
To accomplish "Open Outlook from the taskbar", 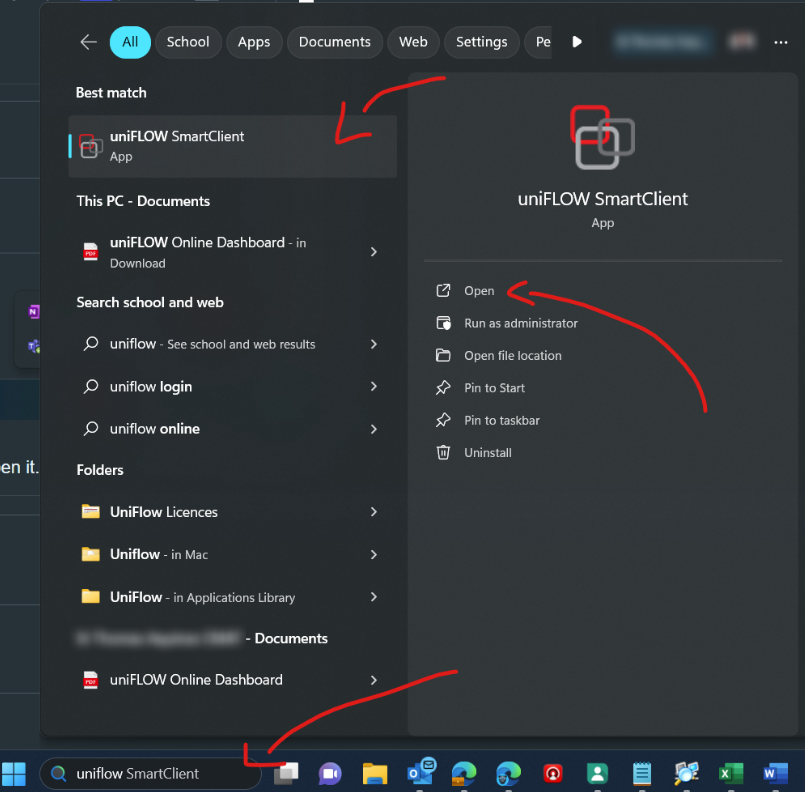I will click(x=420, y=771).
